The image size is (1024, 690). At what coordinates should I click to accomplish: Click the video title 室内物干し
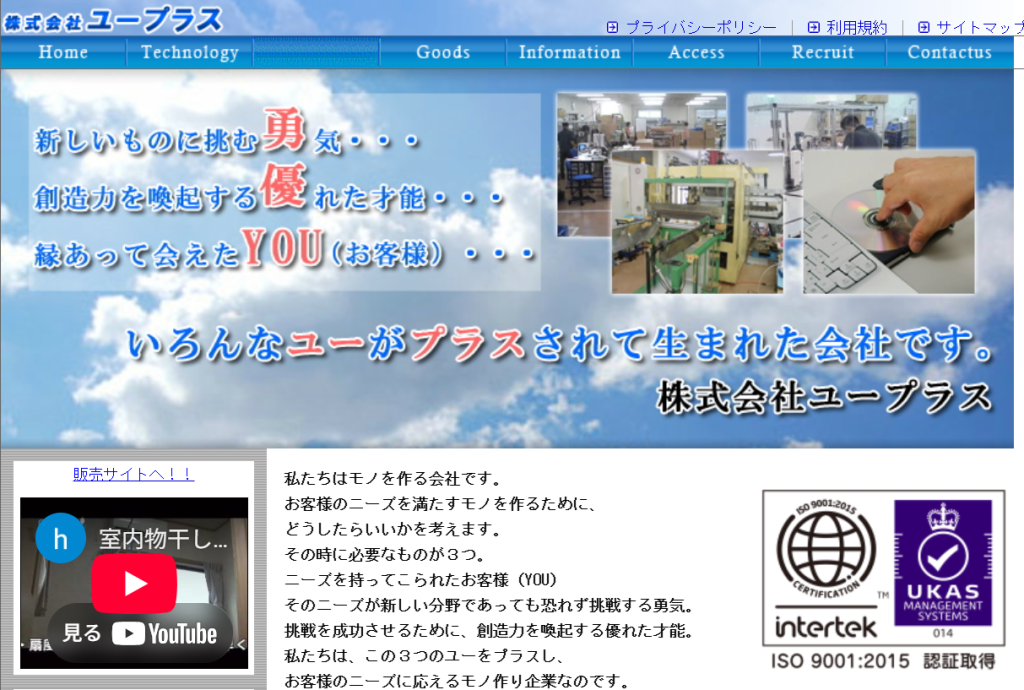pyautogui.click(x=163, y=540)
